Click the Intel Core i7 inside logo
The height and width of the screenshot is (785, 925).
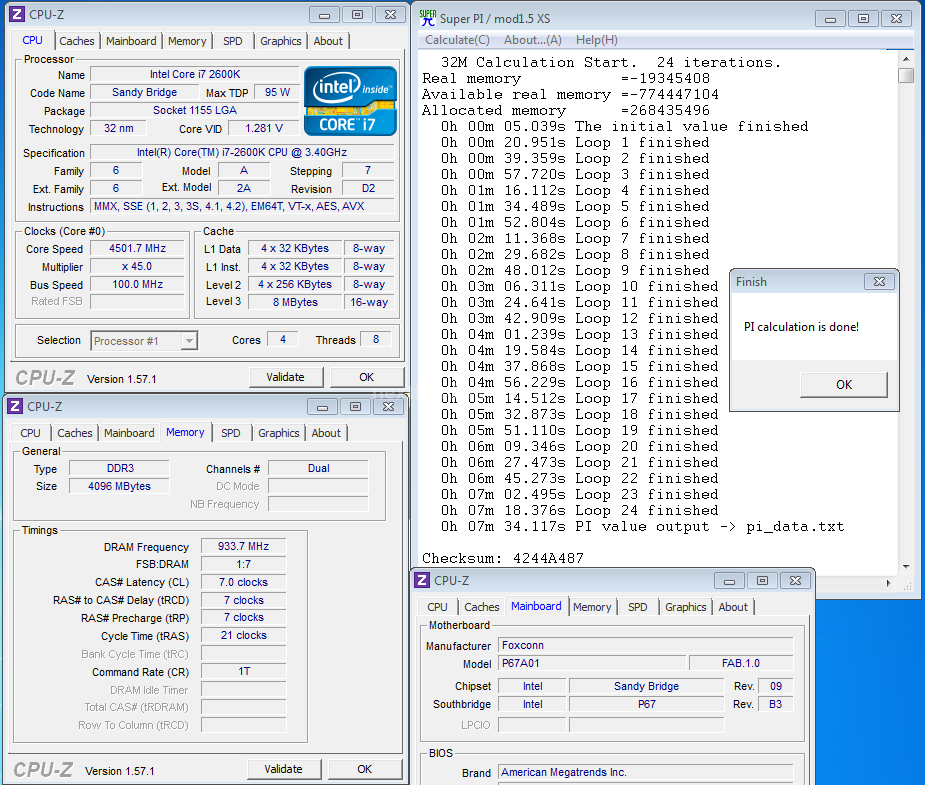point(350,101)
